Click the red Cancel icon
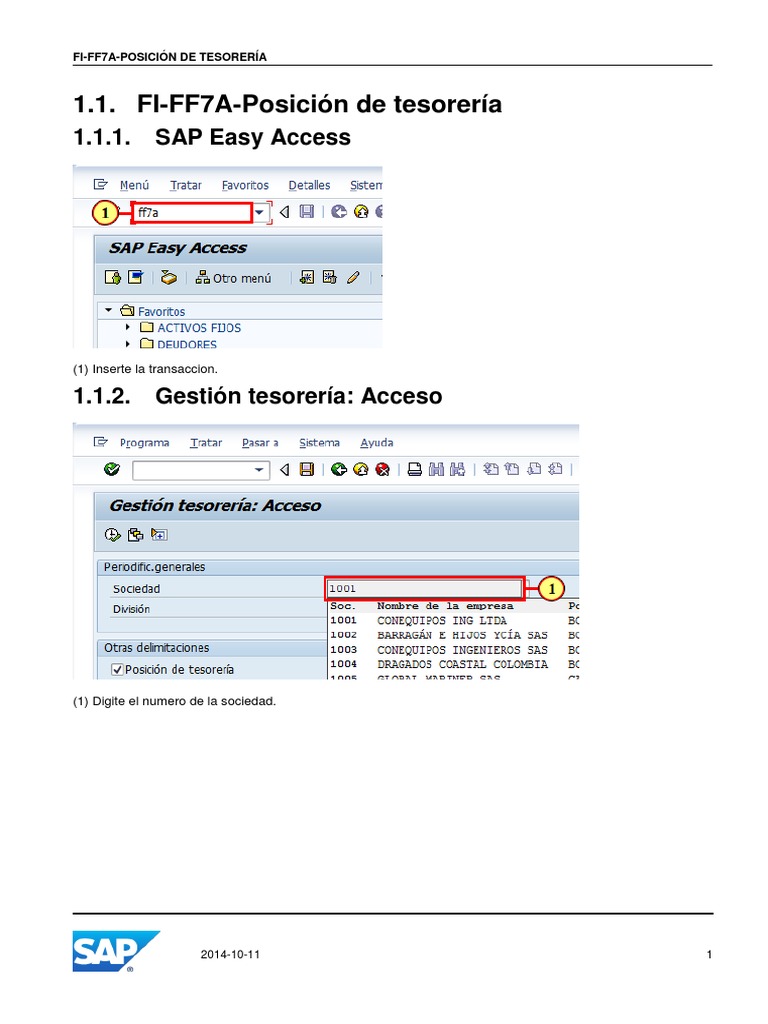 pos(383,470)
